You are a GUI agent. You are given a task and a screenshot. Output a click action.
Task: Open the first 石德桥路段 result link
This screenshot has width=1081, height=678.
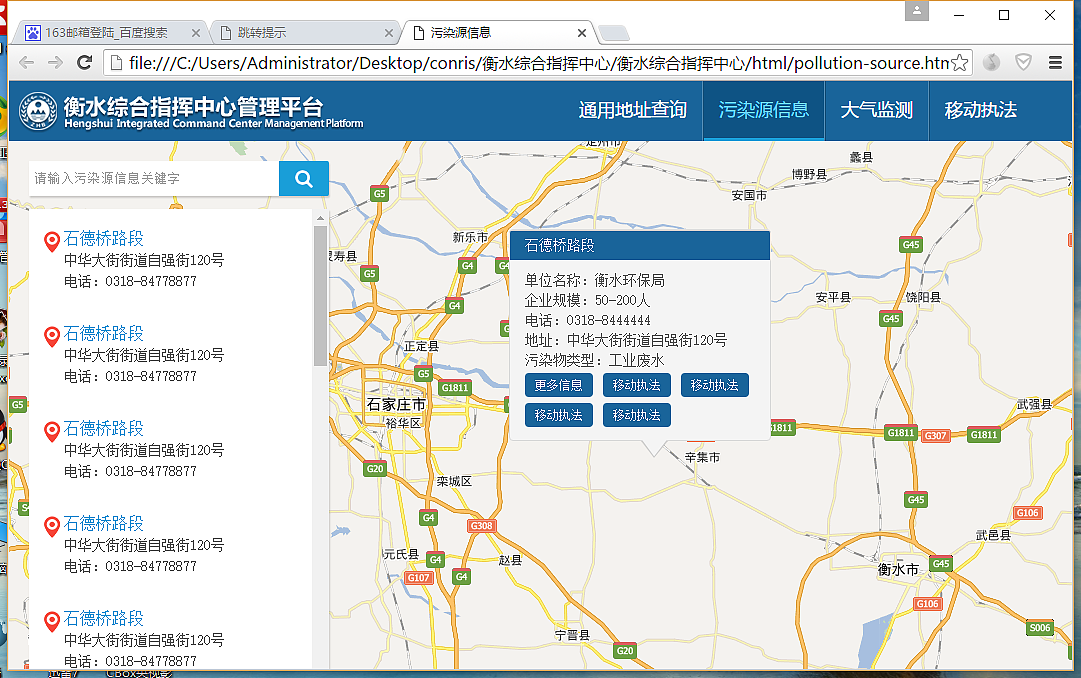103,239
